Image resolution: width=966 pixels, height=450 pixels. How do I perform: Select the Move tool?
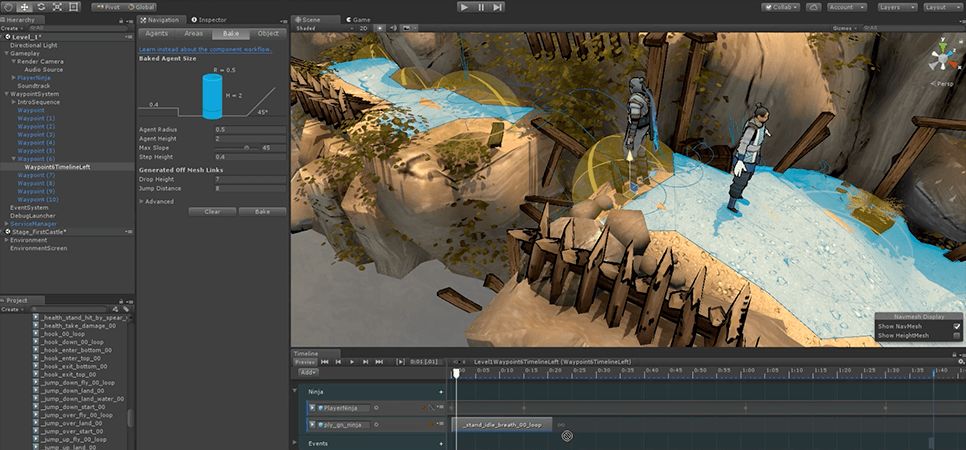tap(24, 6)
